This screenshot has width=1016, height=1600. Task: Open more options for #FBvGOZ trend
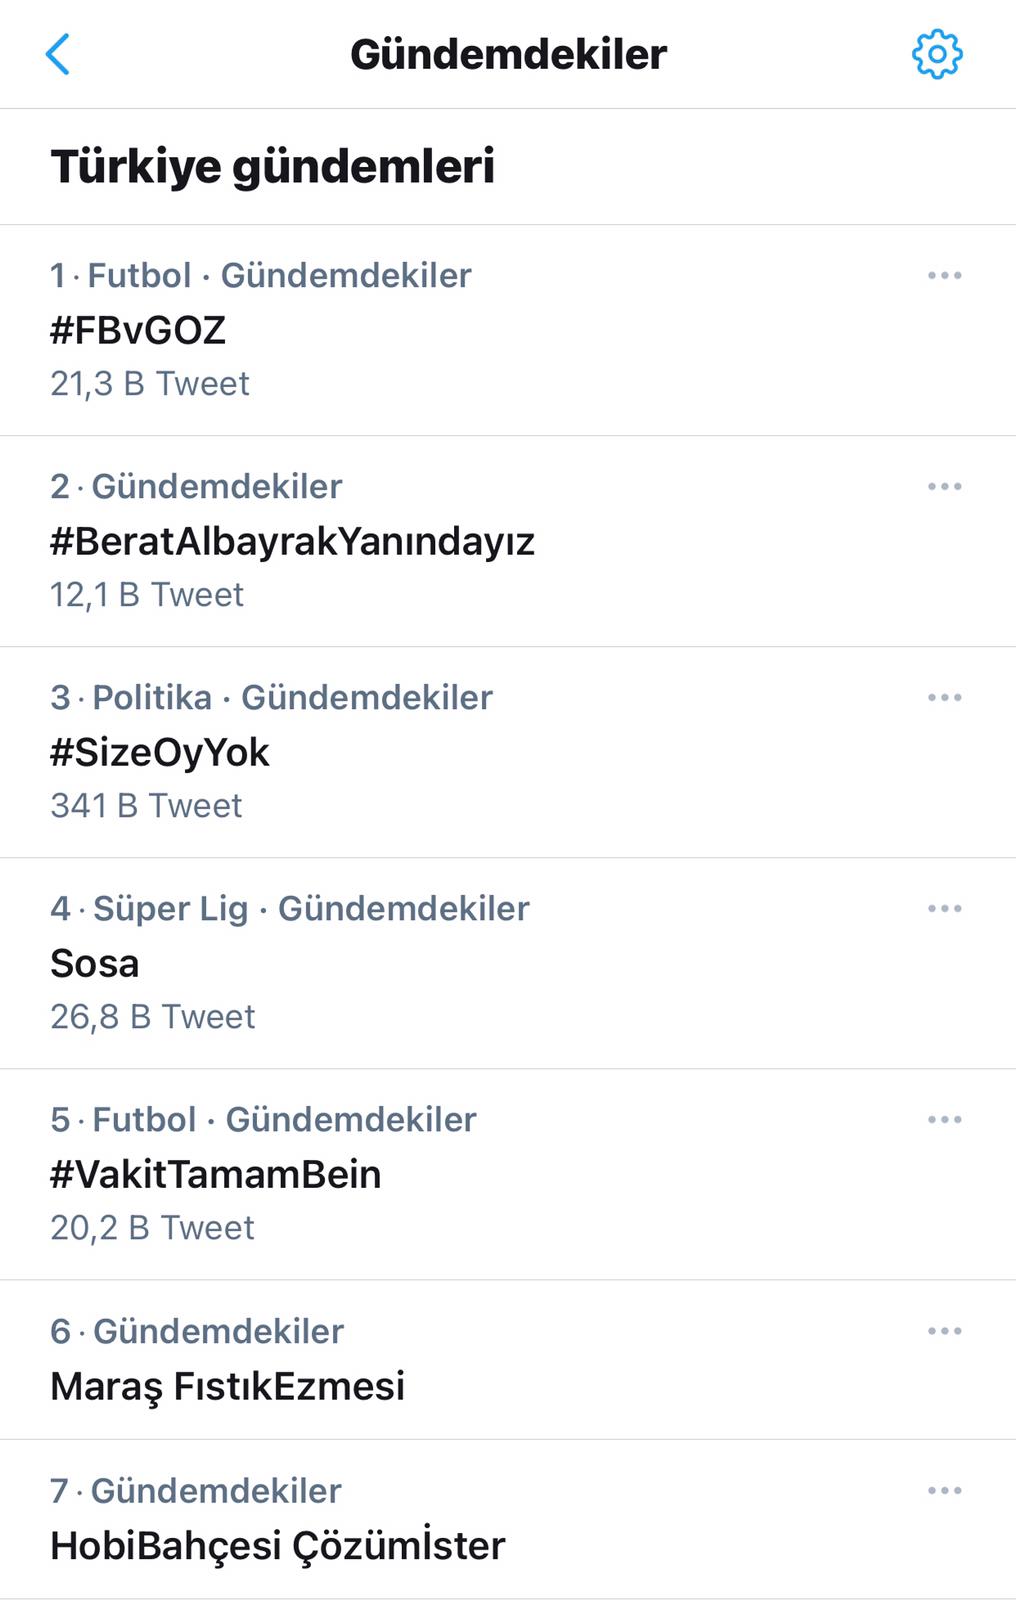944,275
